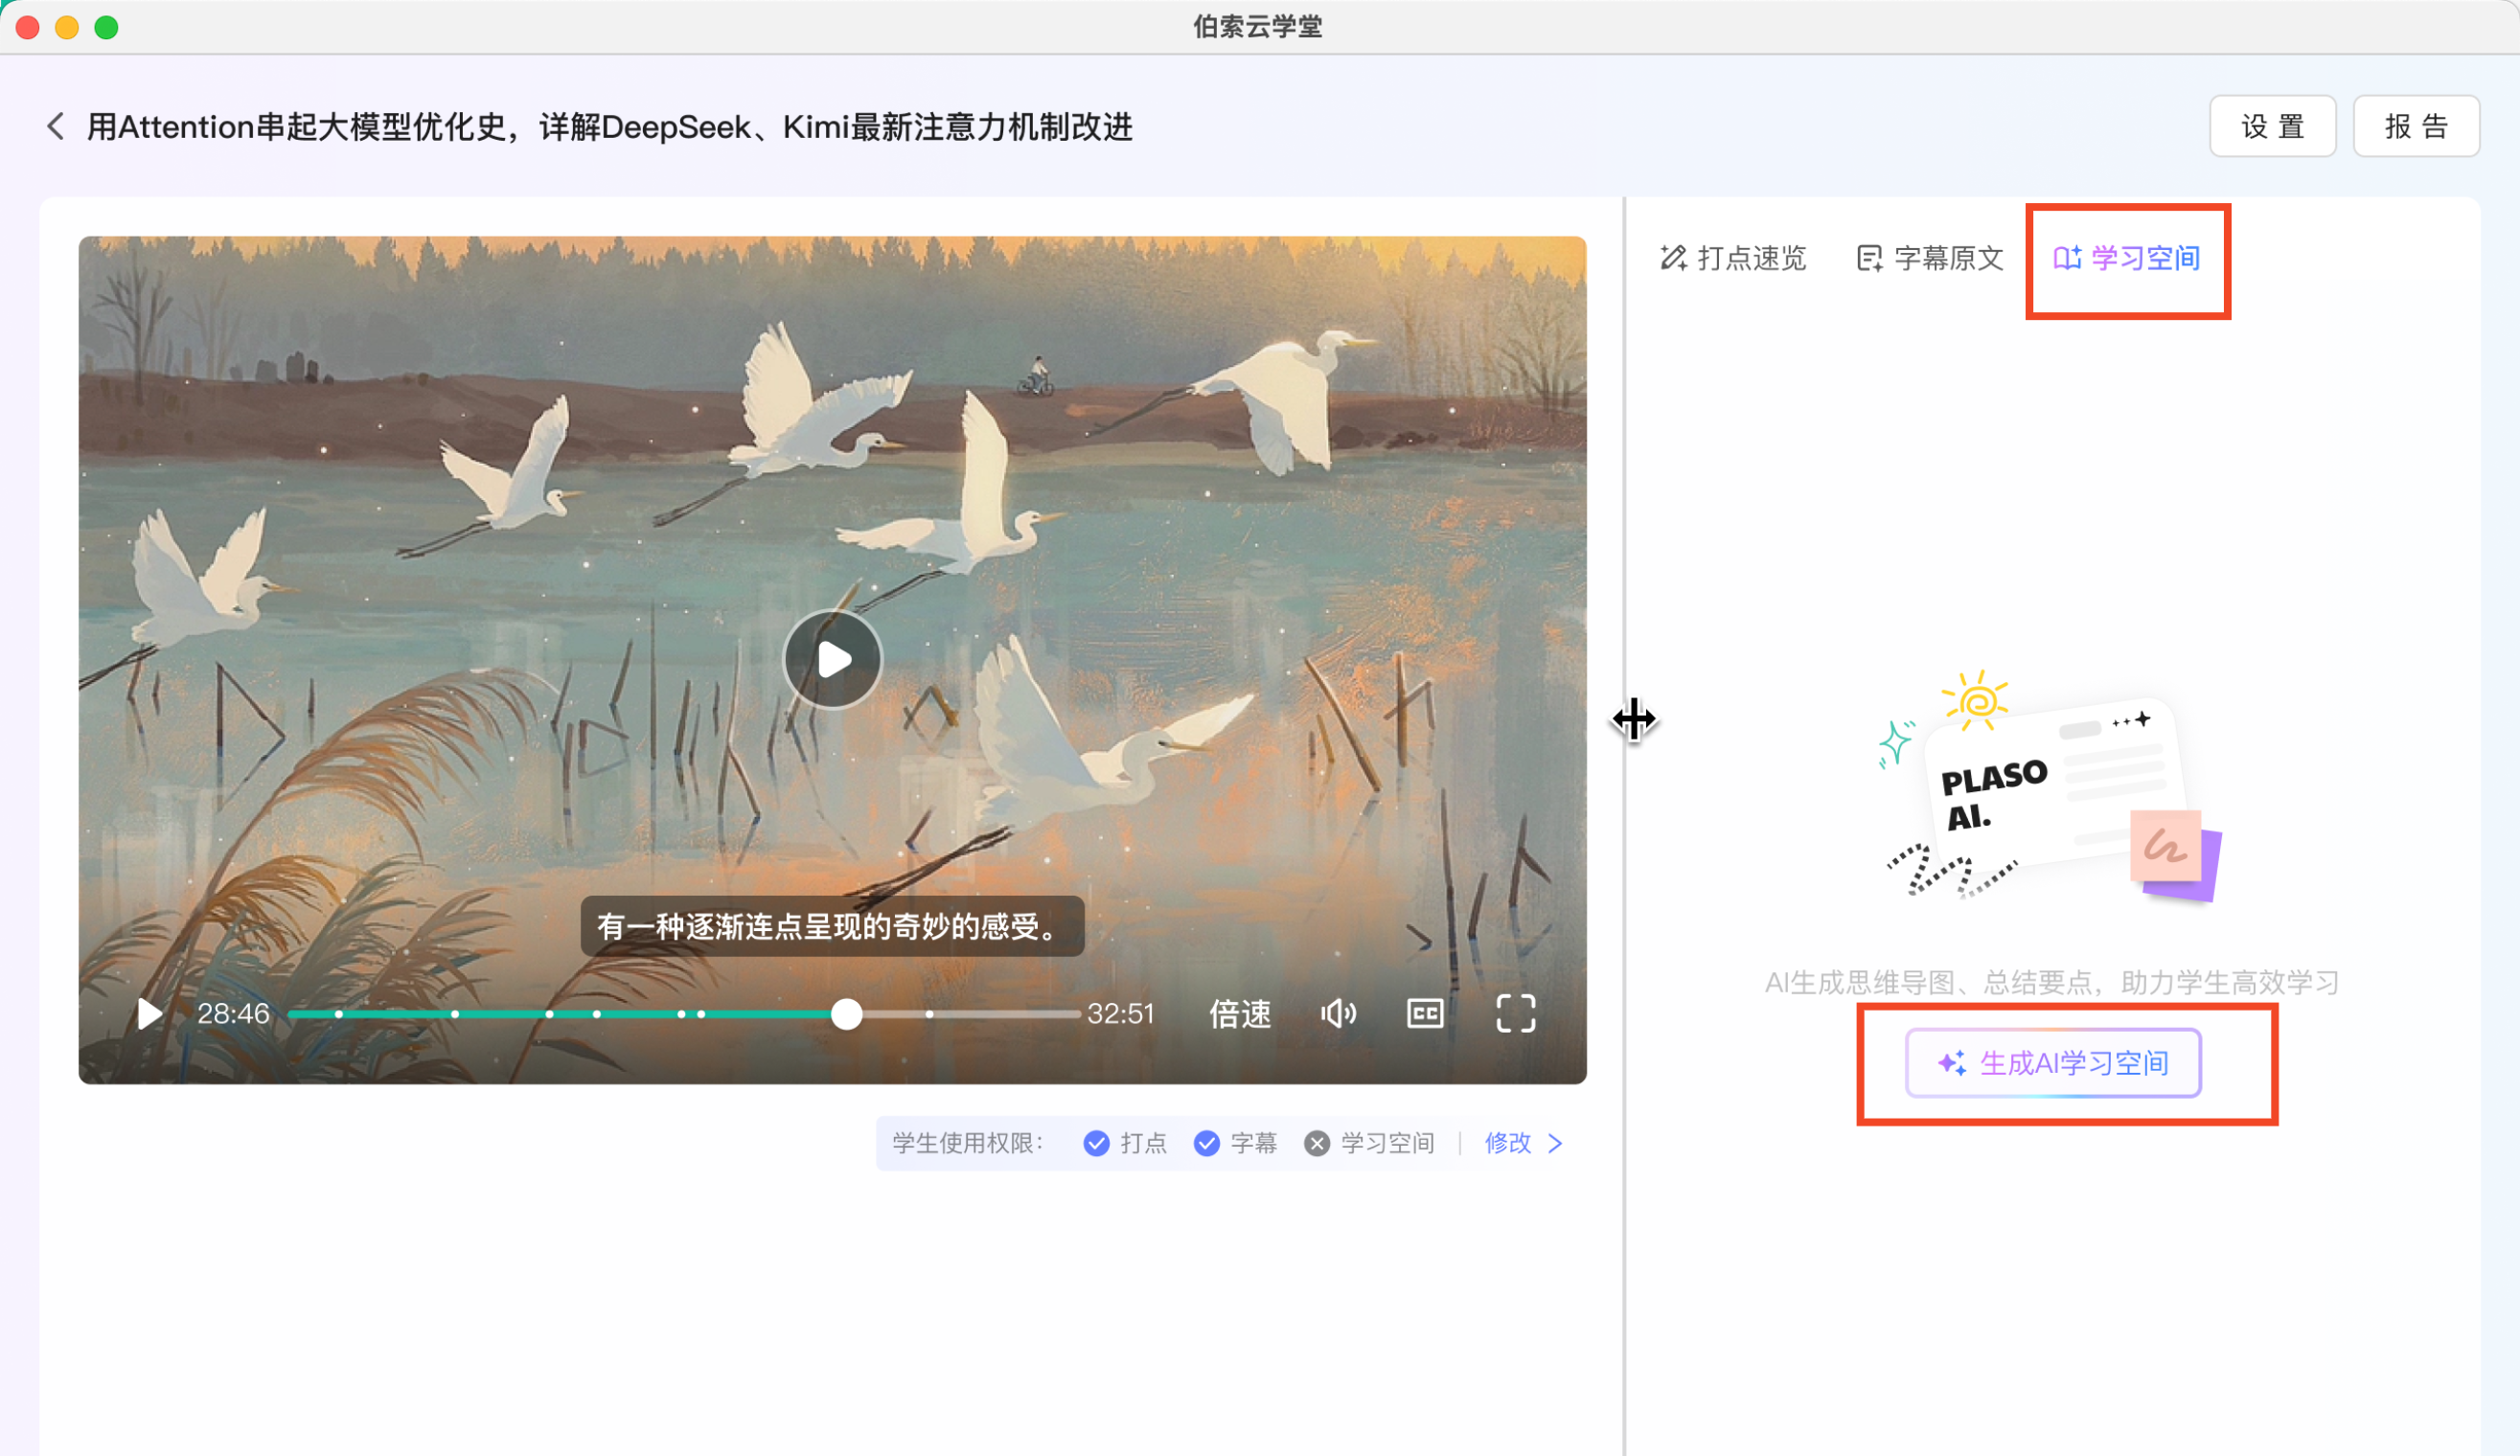Click the PLASO AI illustration
This screenshot has width=2520, height=1456.
2050,787
